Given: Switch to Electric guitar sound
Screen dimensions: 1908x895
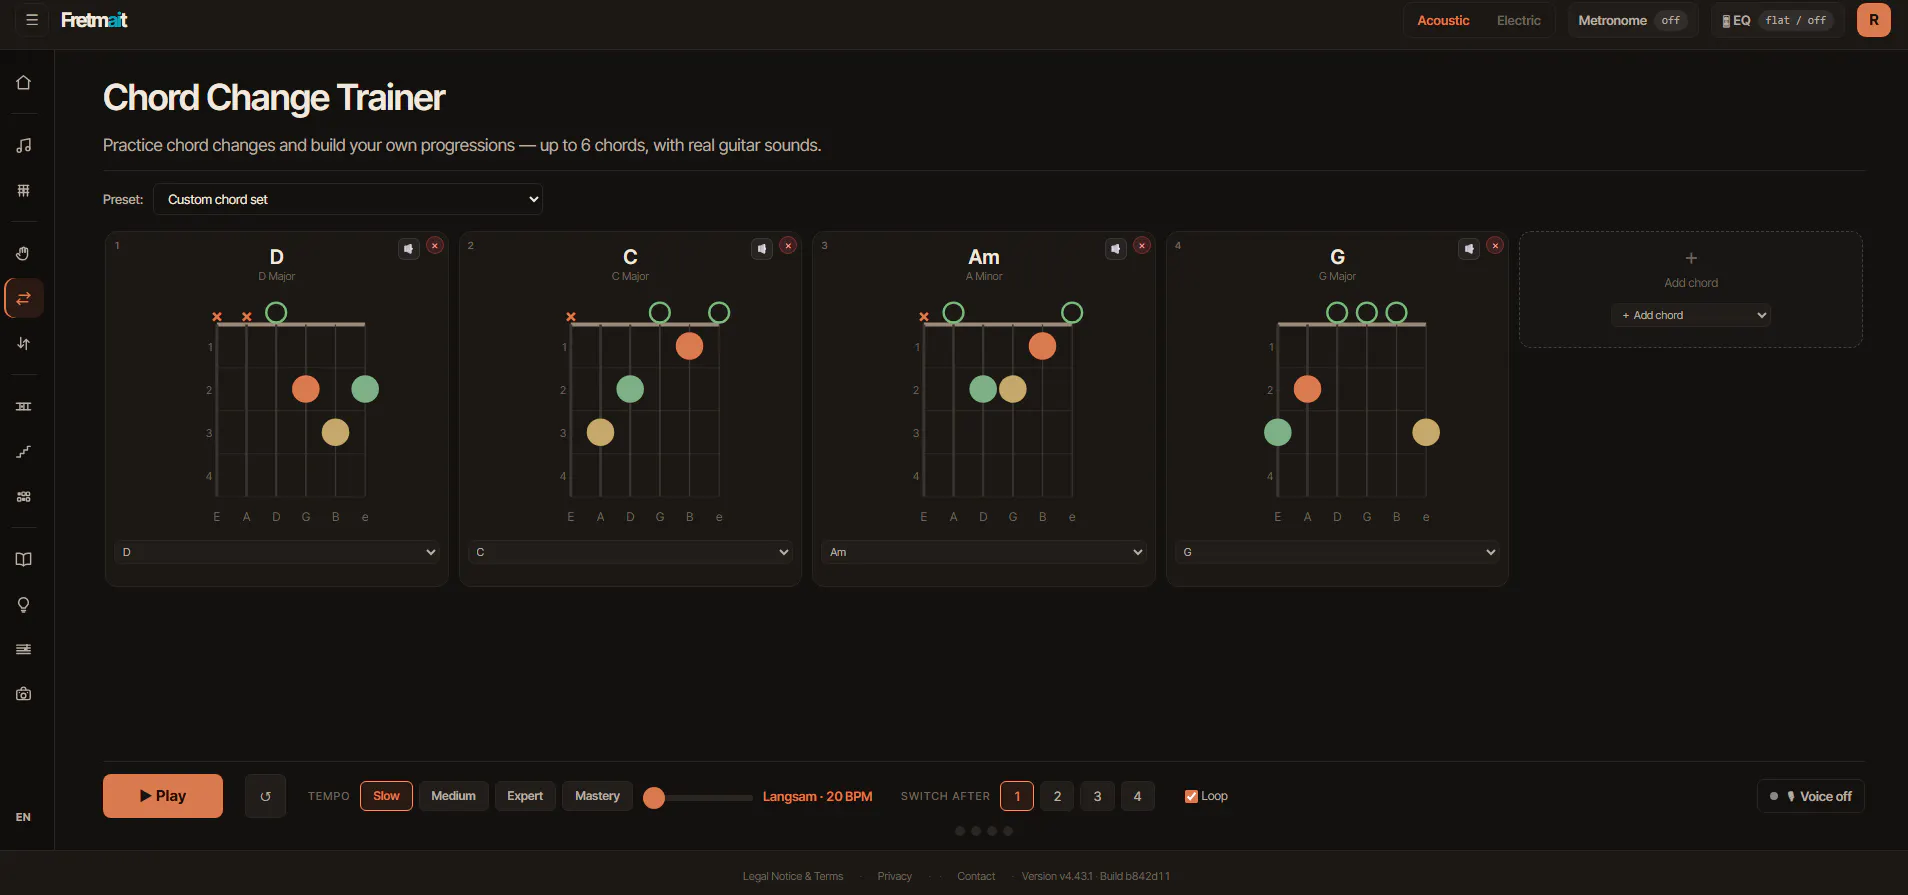Looking at the screenshot, I should pyautogui.click(x=1518, y=20).
